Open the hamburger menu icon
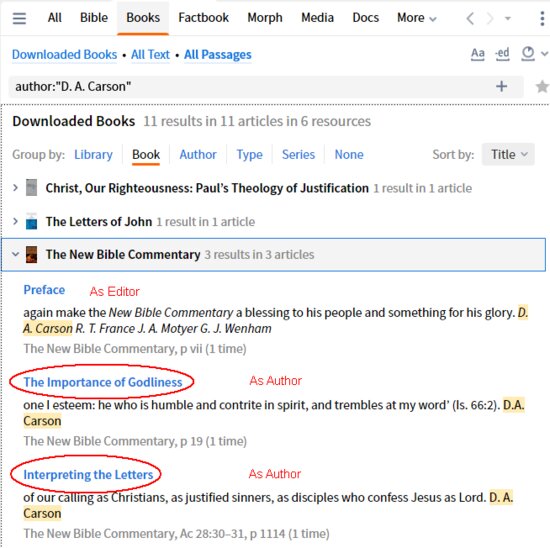 [19, 18]
